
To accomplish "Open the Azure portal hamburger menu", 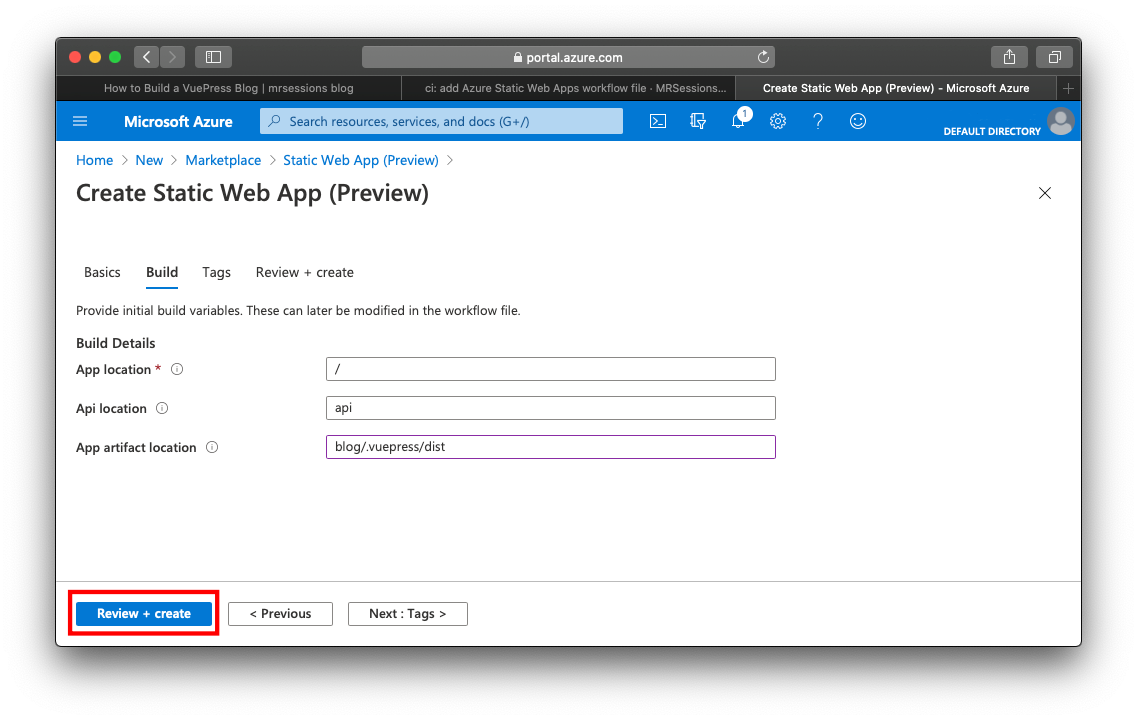I will [80, 121].
